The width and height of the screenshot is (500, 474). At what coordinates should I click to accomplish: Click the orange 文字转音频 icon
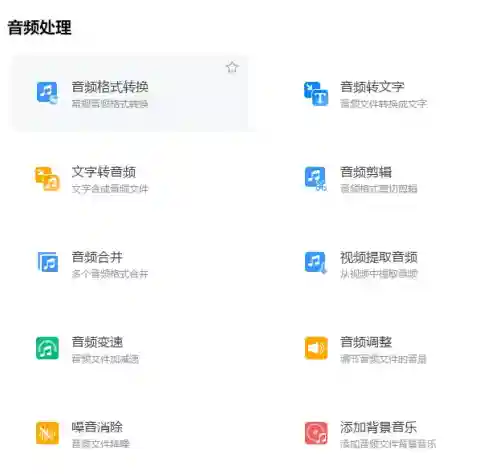pyautogui.click(x=47, y=179)
